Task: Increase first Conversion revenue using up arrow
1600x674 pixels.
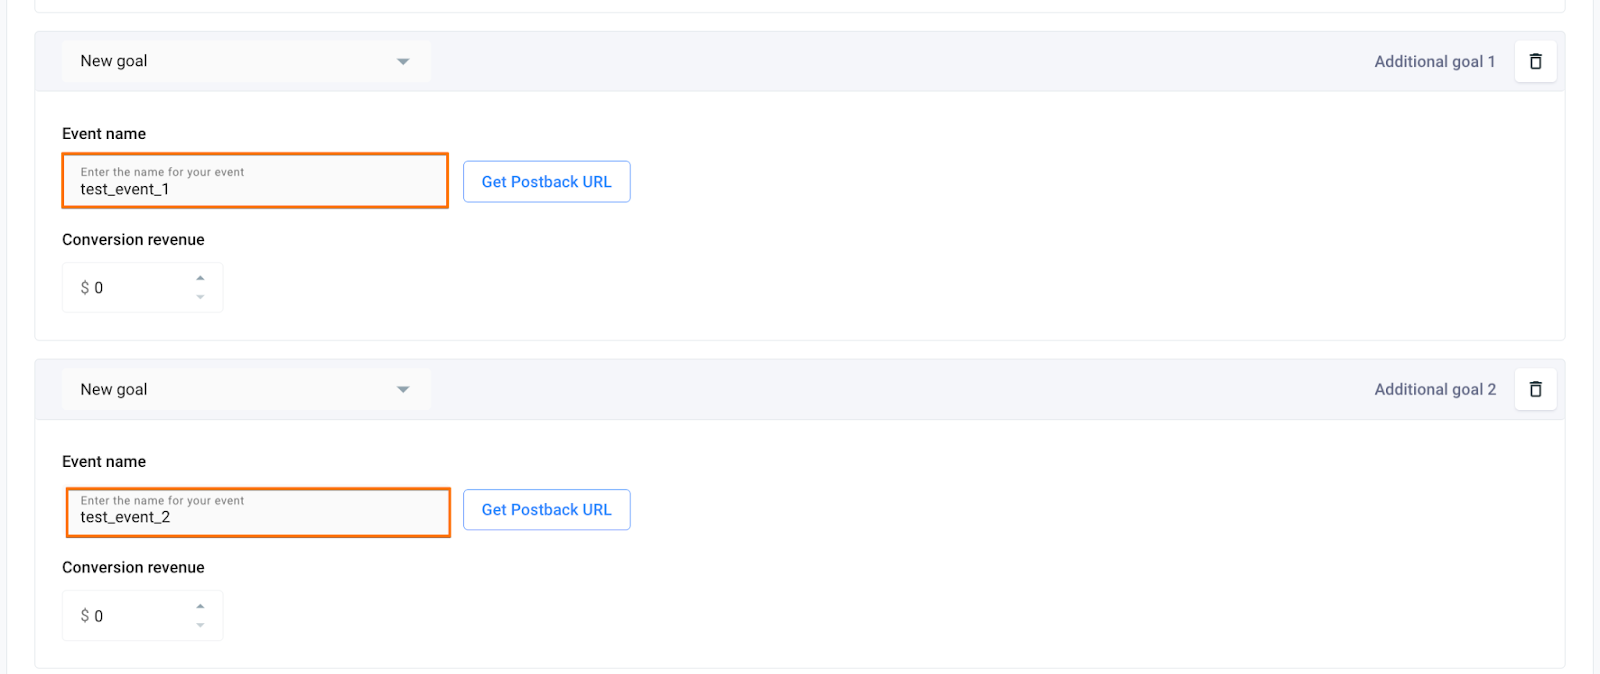Action: pyautogui.click(x=200, y=277)
